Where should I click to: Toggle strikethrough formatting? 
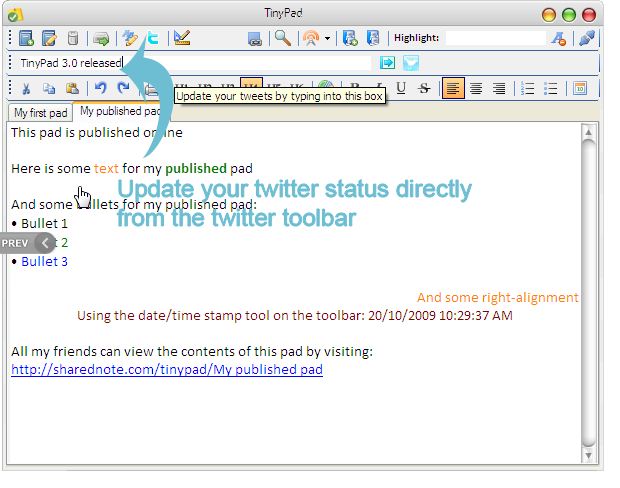[424, 88]
